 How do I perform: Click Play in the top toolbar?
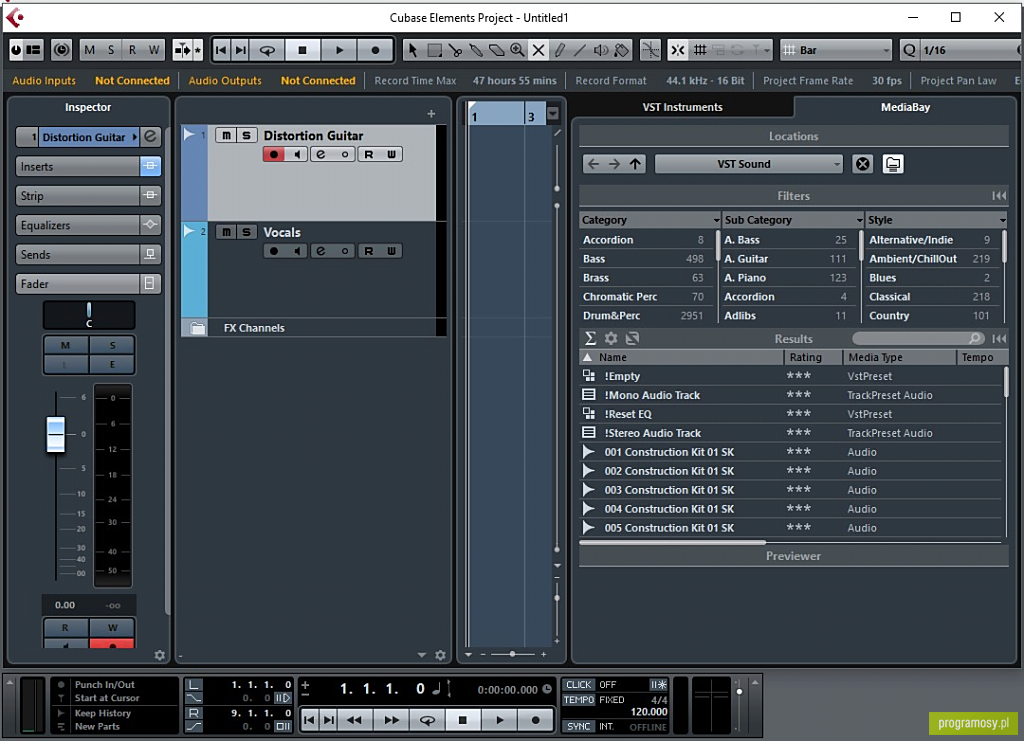click(339, 50)
